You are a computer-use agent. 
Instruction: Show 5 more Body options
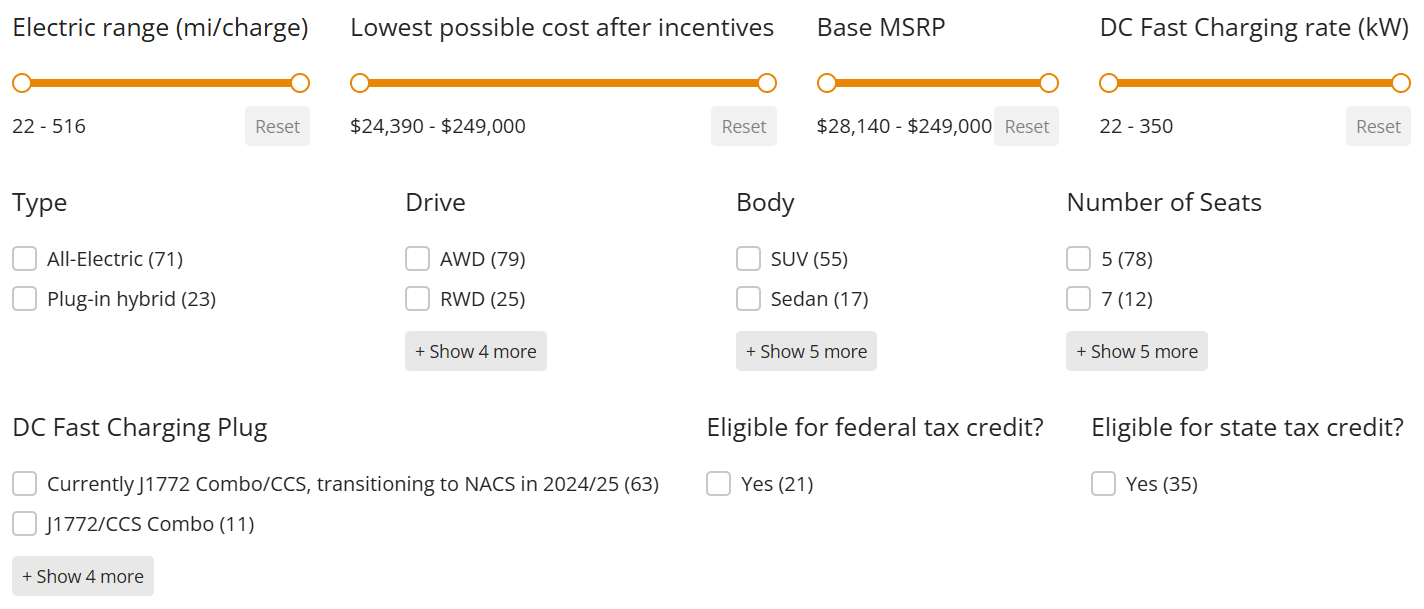[x=806, y=351]
